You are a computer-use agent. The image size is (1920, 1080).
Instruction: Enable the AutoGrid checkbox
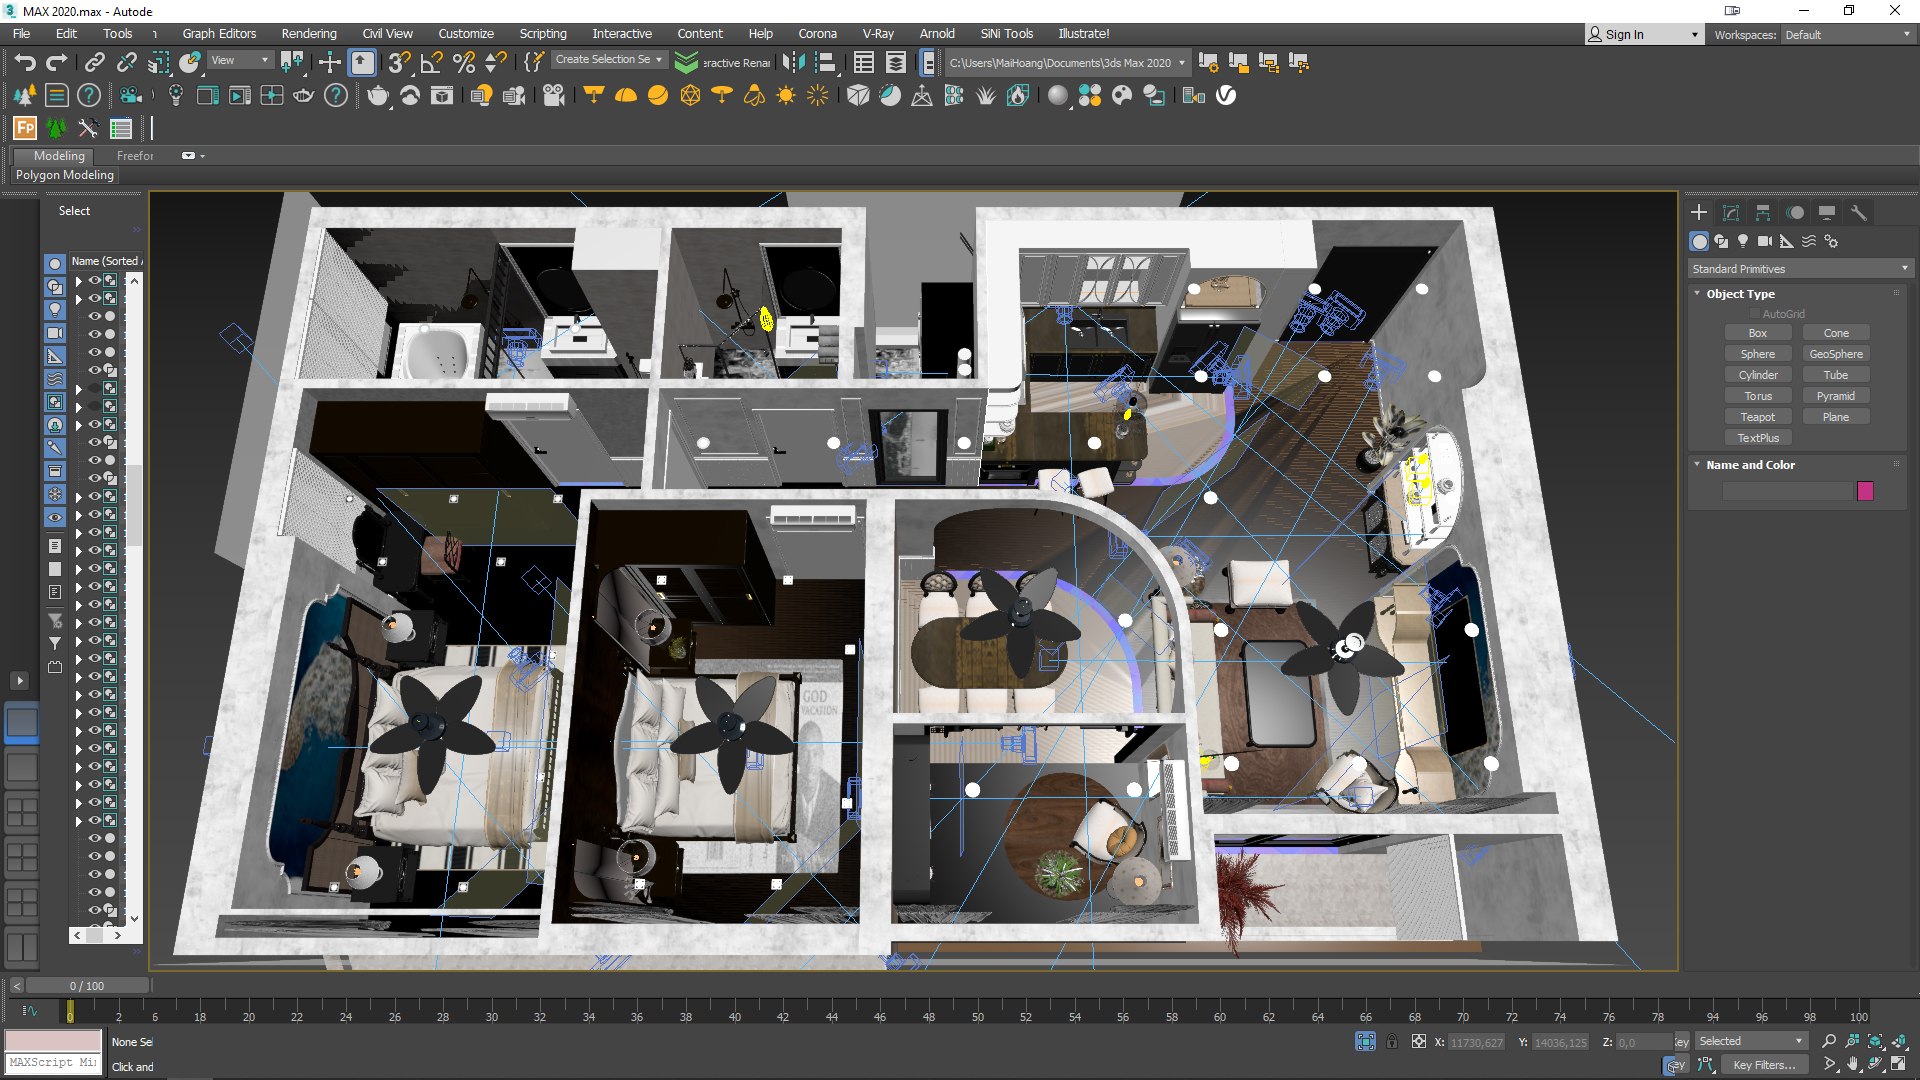[1755, 314]
